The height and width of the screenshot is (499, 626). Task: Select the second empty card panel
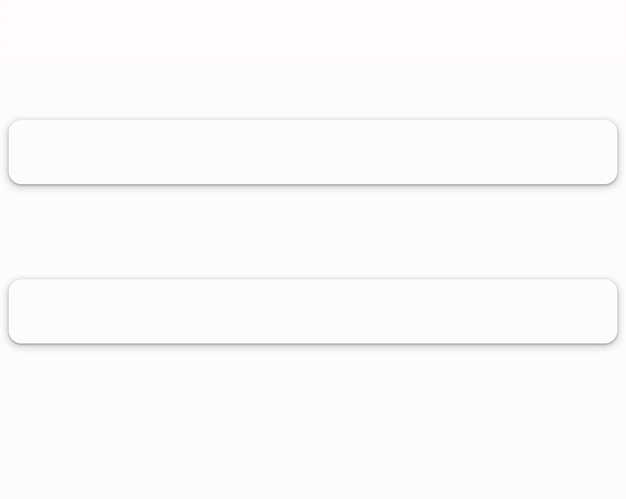pyautogui.click(x=313, y=311)
